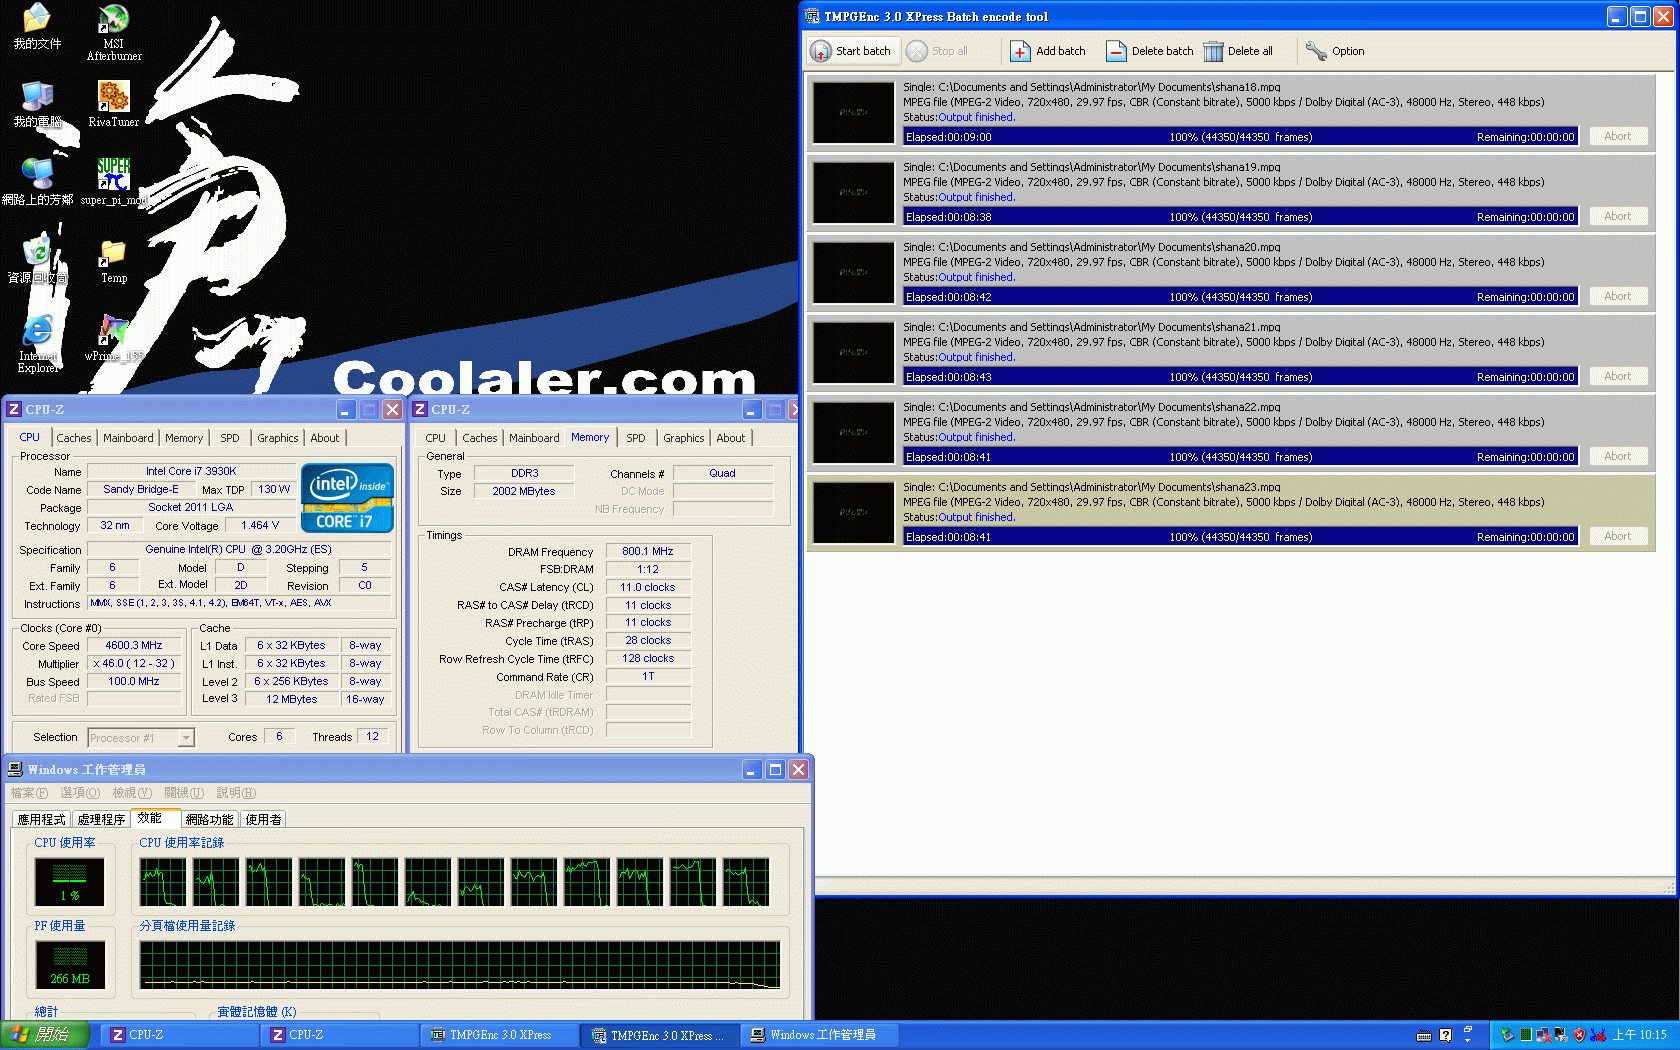Click the PF usage 266 MB meter
This screenshot has width=1680, height=1050.
pos(69,964)
